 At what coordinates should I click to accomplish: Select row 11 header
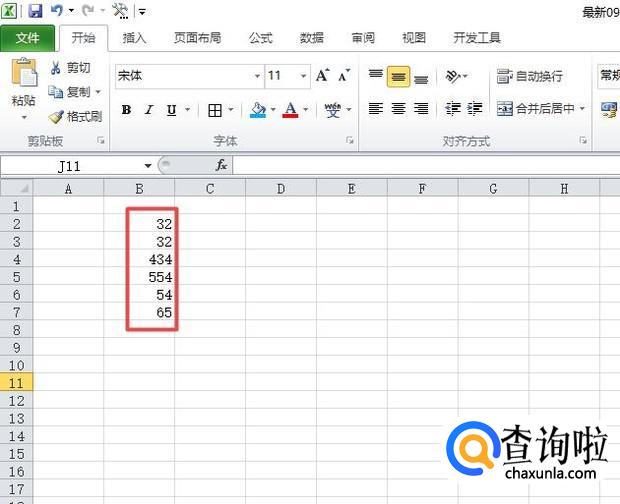click(x=16, y=383)
